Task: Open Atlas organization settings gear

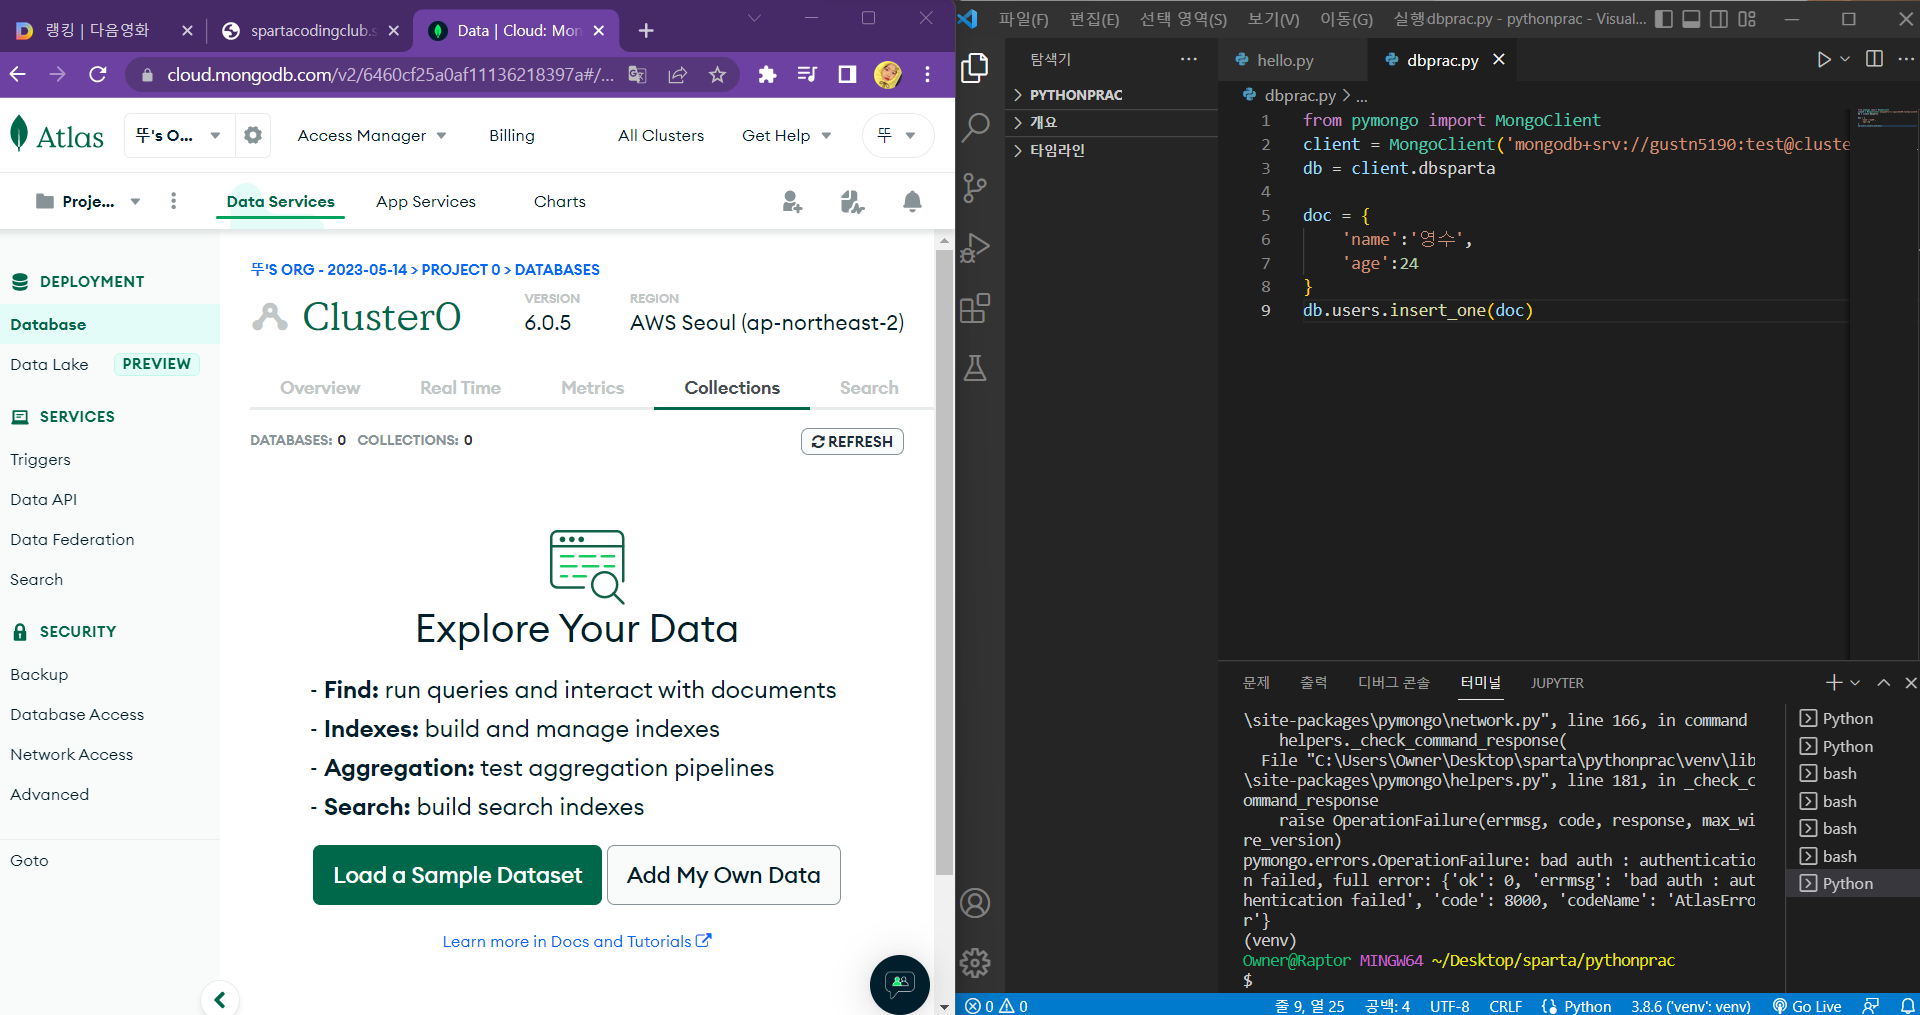Action: pyautogui.click(x=253, y=135)
